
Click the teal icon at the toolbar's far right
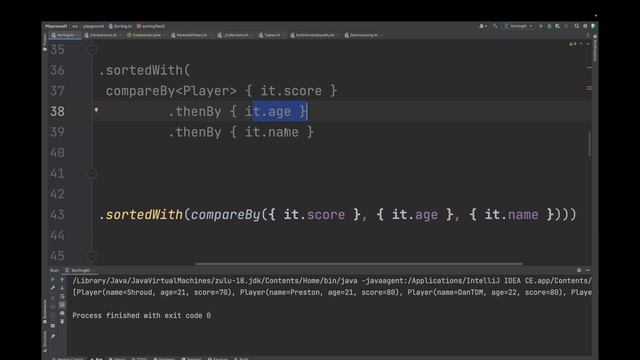(593, 26)
